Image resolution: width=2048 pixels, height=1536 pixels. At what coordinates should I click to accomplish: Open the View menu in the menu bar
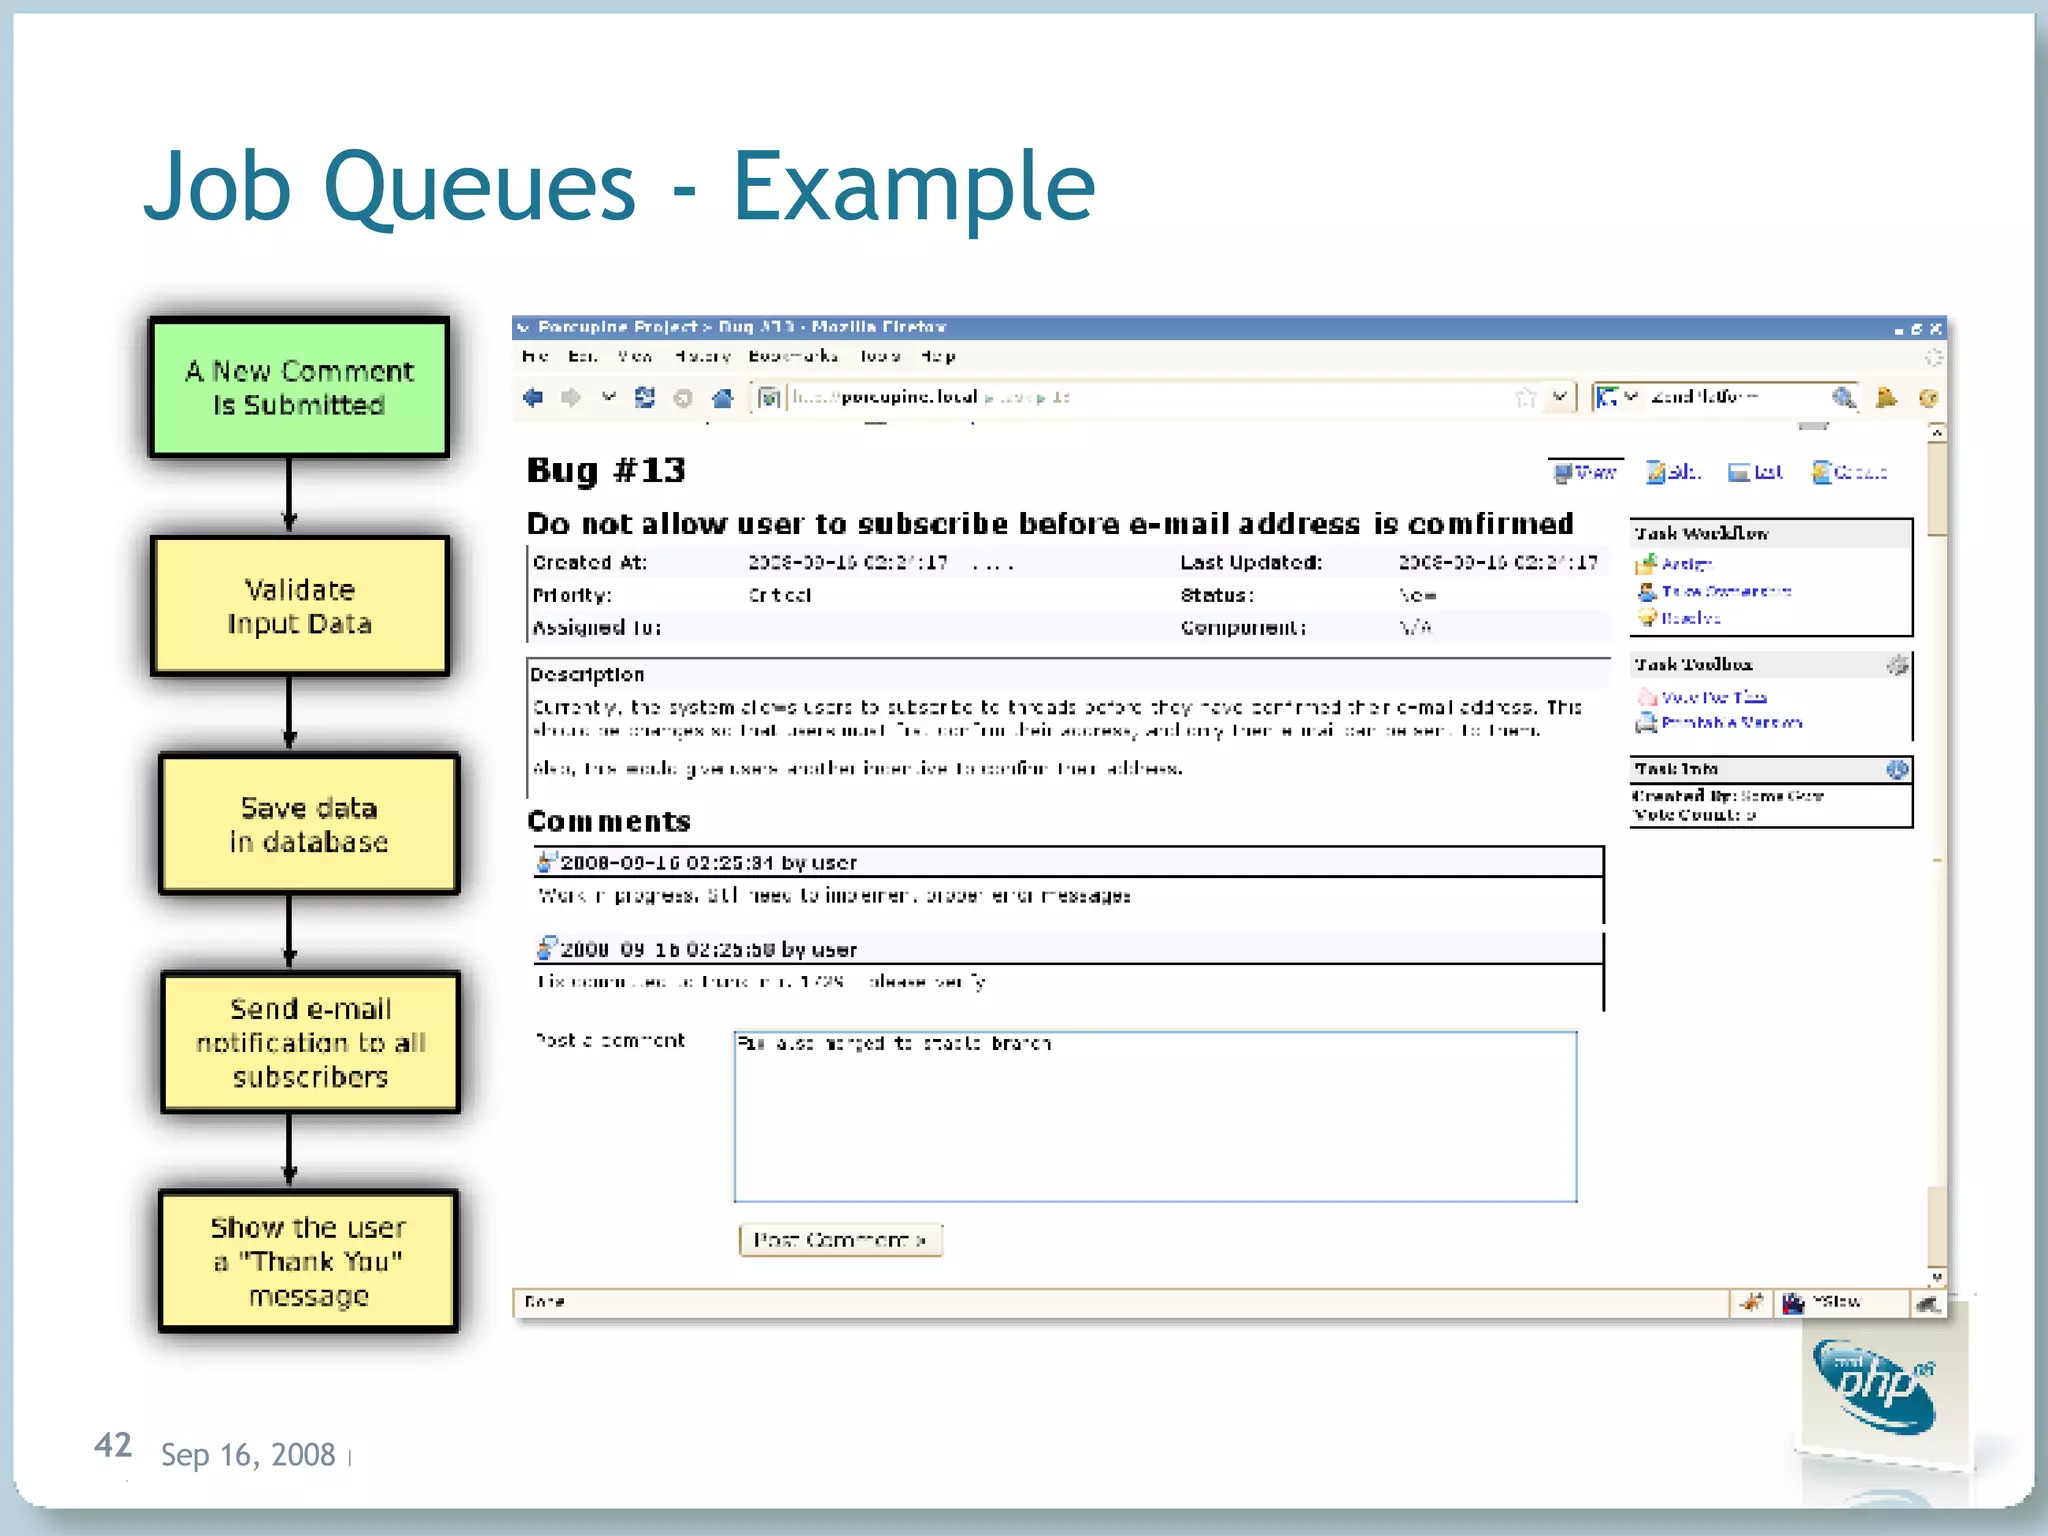(x=635, y=356)
